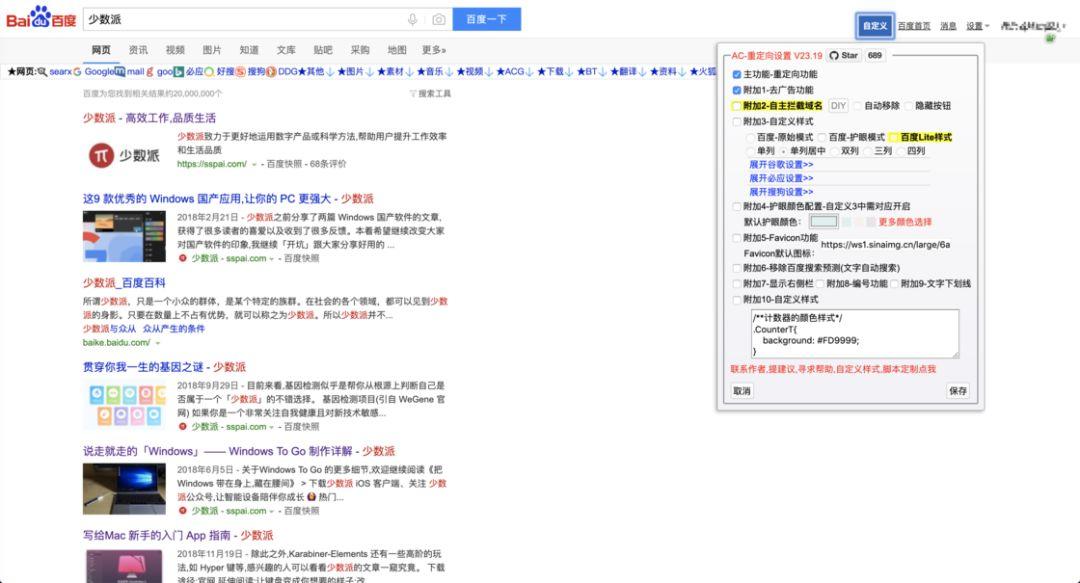Uncheck 附加1-去广告功能 checkbox
Screen dimensions: 1080x583
(x=736, y=90)
